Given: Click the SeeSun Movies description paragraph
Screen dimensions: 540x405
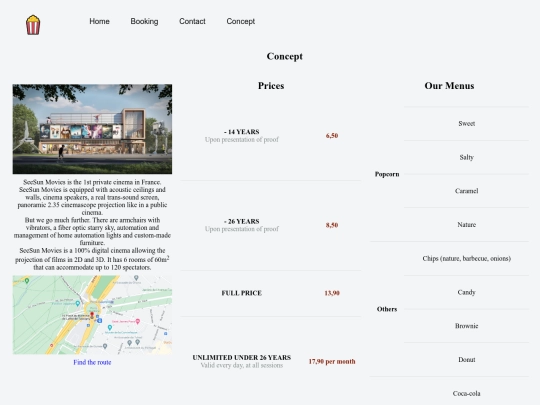Looking at the screenshot, I should tap(92, 225).
